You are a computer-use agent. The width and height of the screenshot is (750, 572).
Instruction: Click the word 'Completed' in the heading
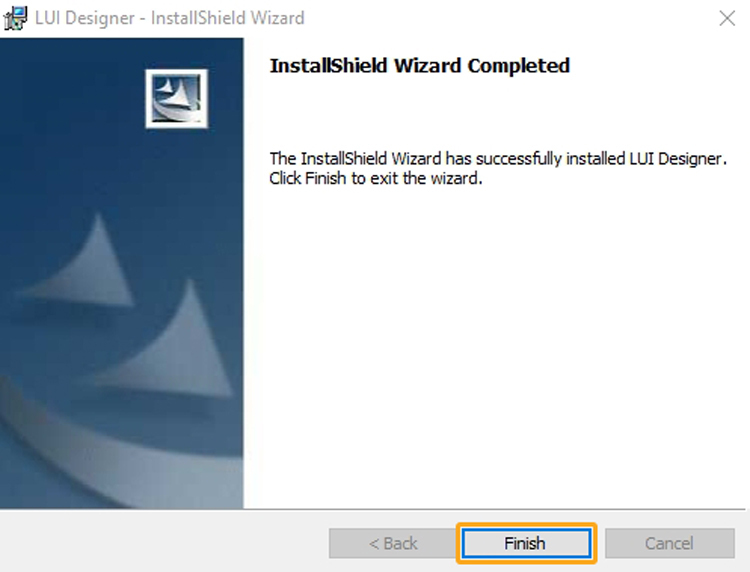point(519,66)
